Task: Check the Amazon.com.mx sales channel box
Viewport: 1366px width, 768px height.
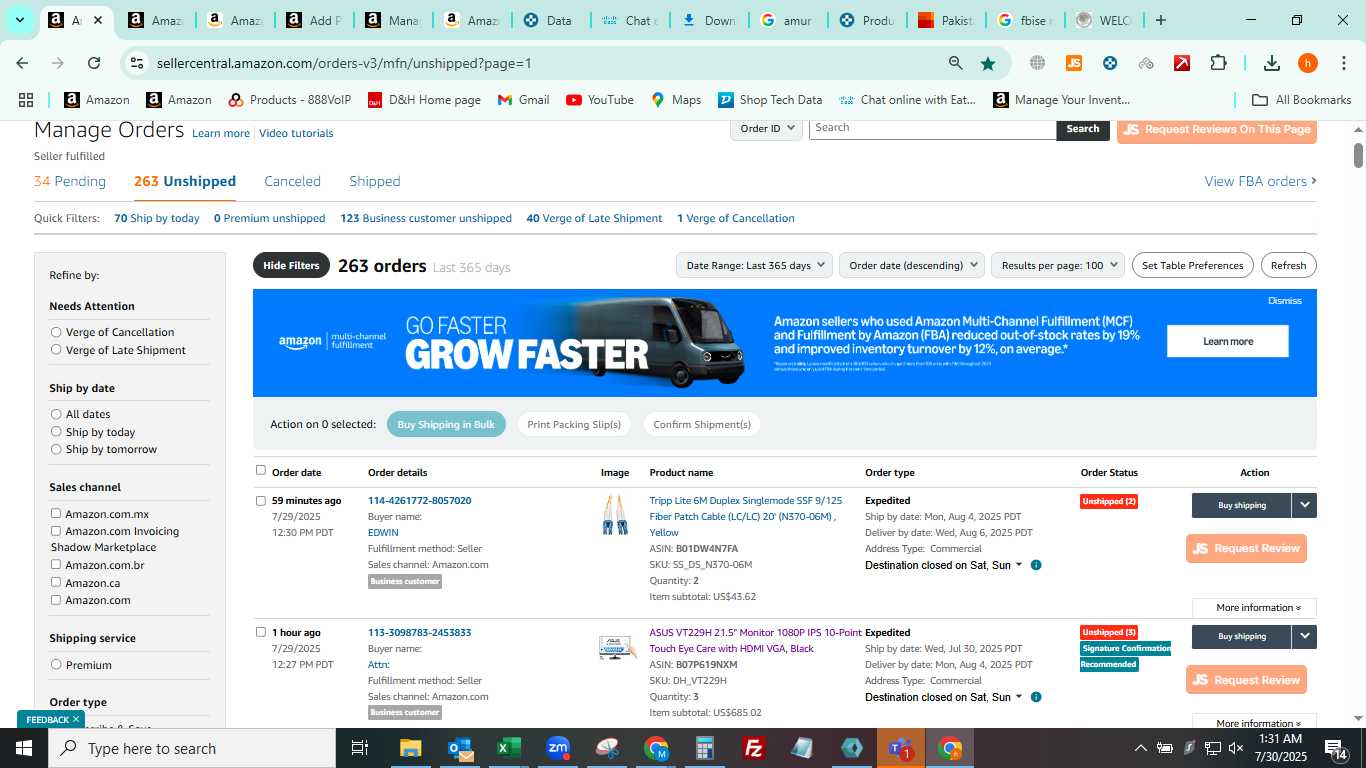Action: point(56,514)
